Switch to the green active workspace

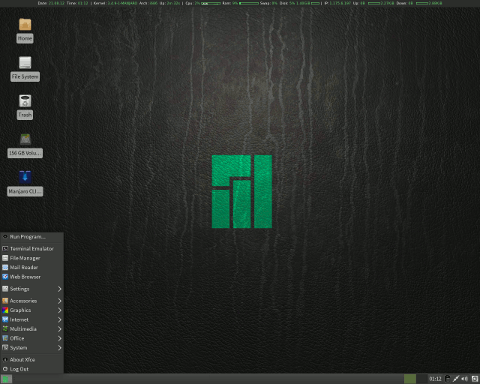tap(410, 379)
